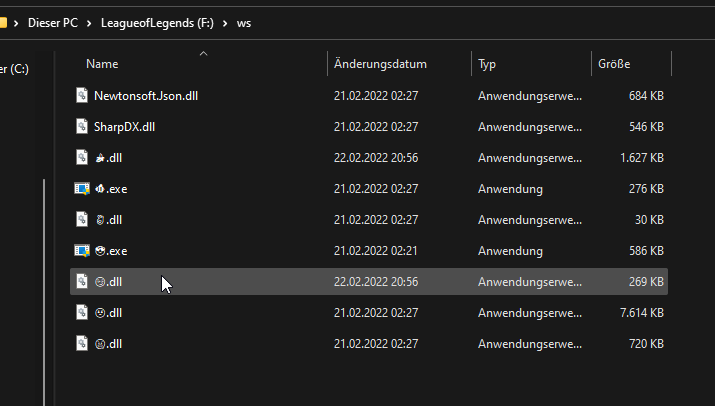The image size is (715, 406).
Task: Select highlighted emoji-named dll sized 269 KB
Action: click(x=108, y=282)
